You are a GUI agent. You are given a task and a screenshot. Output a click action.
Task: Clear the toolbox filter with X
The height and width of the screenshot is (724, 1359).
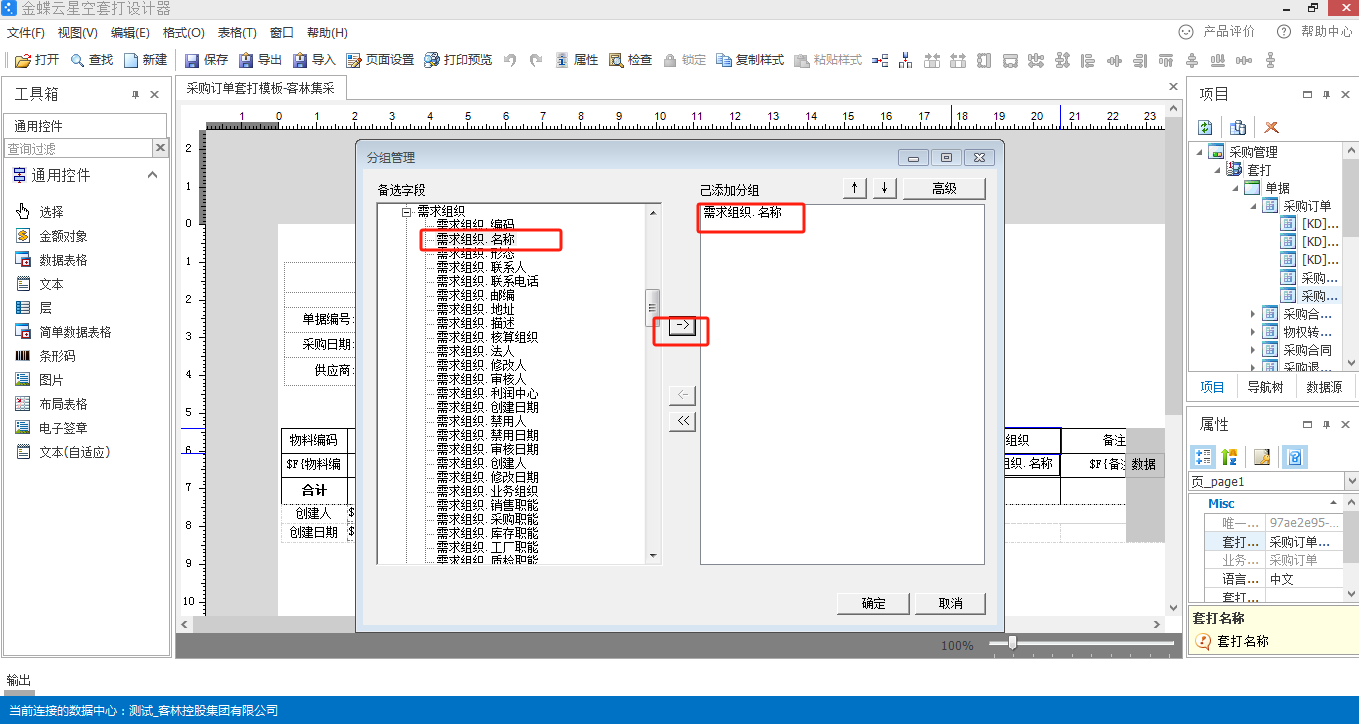click(161, 148)
